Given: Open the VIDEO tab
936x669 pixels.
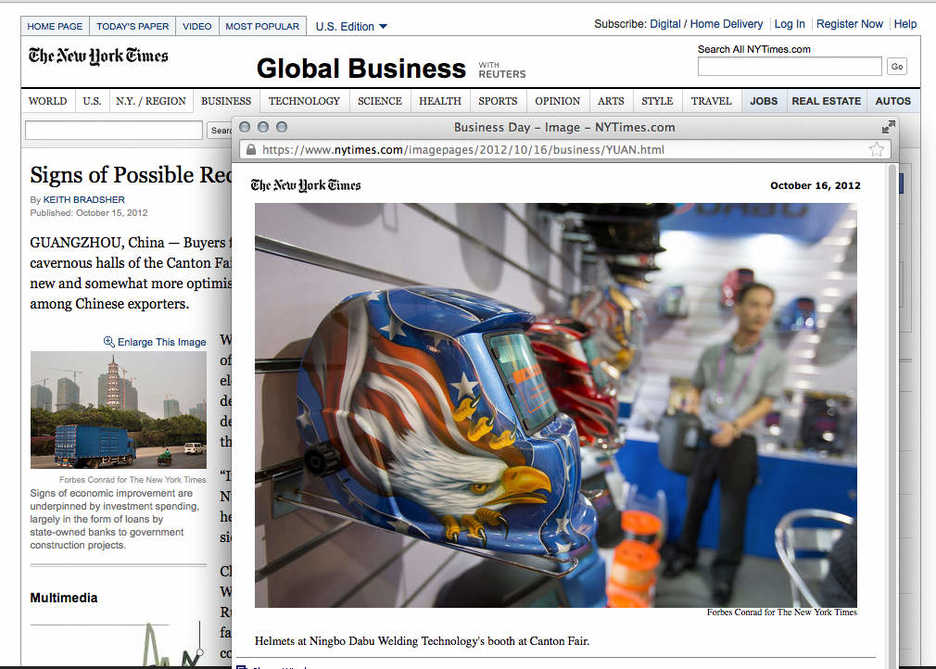Looking at the screenshot, I should (x=197, y=26).
